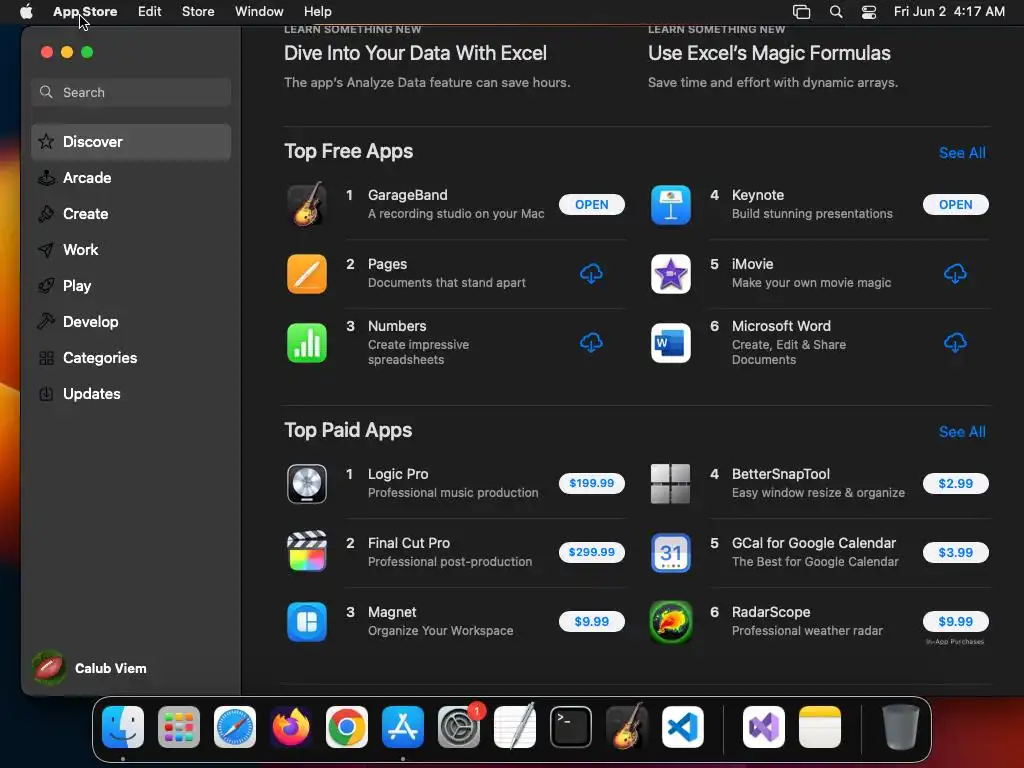Image resolution: width=1024 pixels, height=768 pixels.
Task: Open TextEdit from the Dock
Action: pyautogui.click(x=515, y=727)
